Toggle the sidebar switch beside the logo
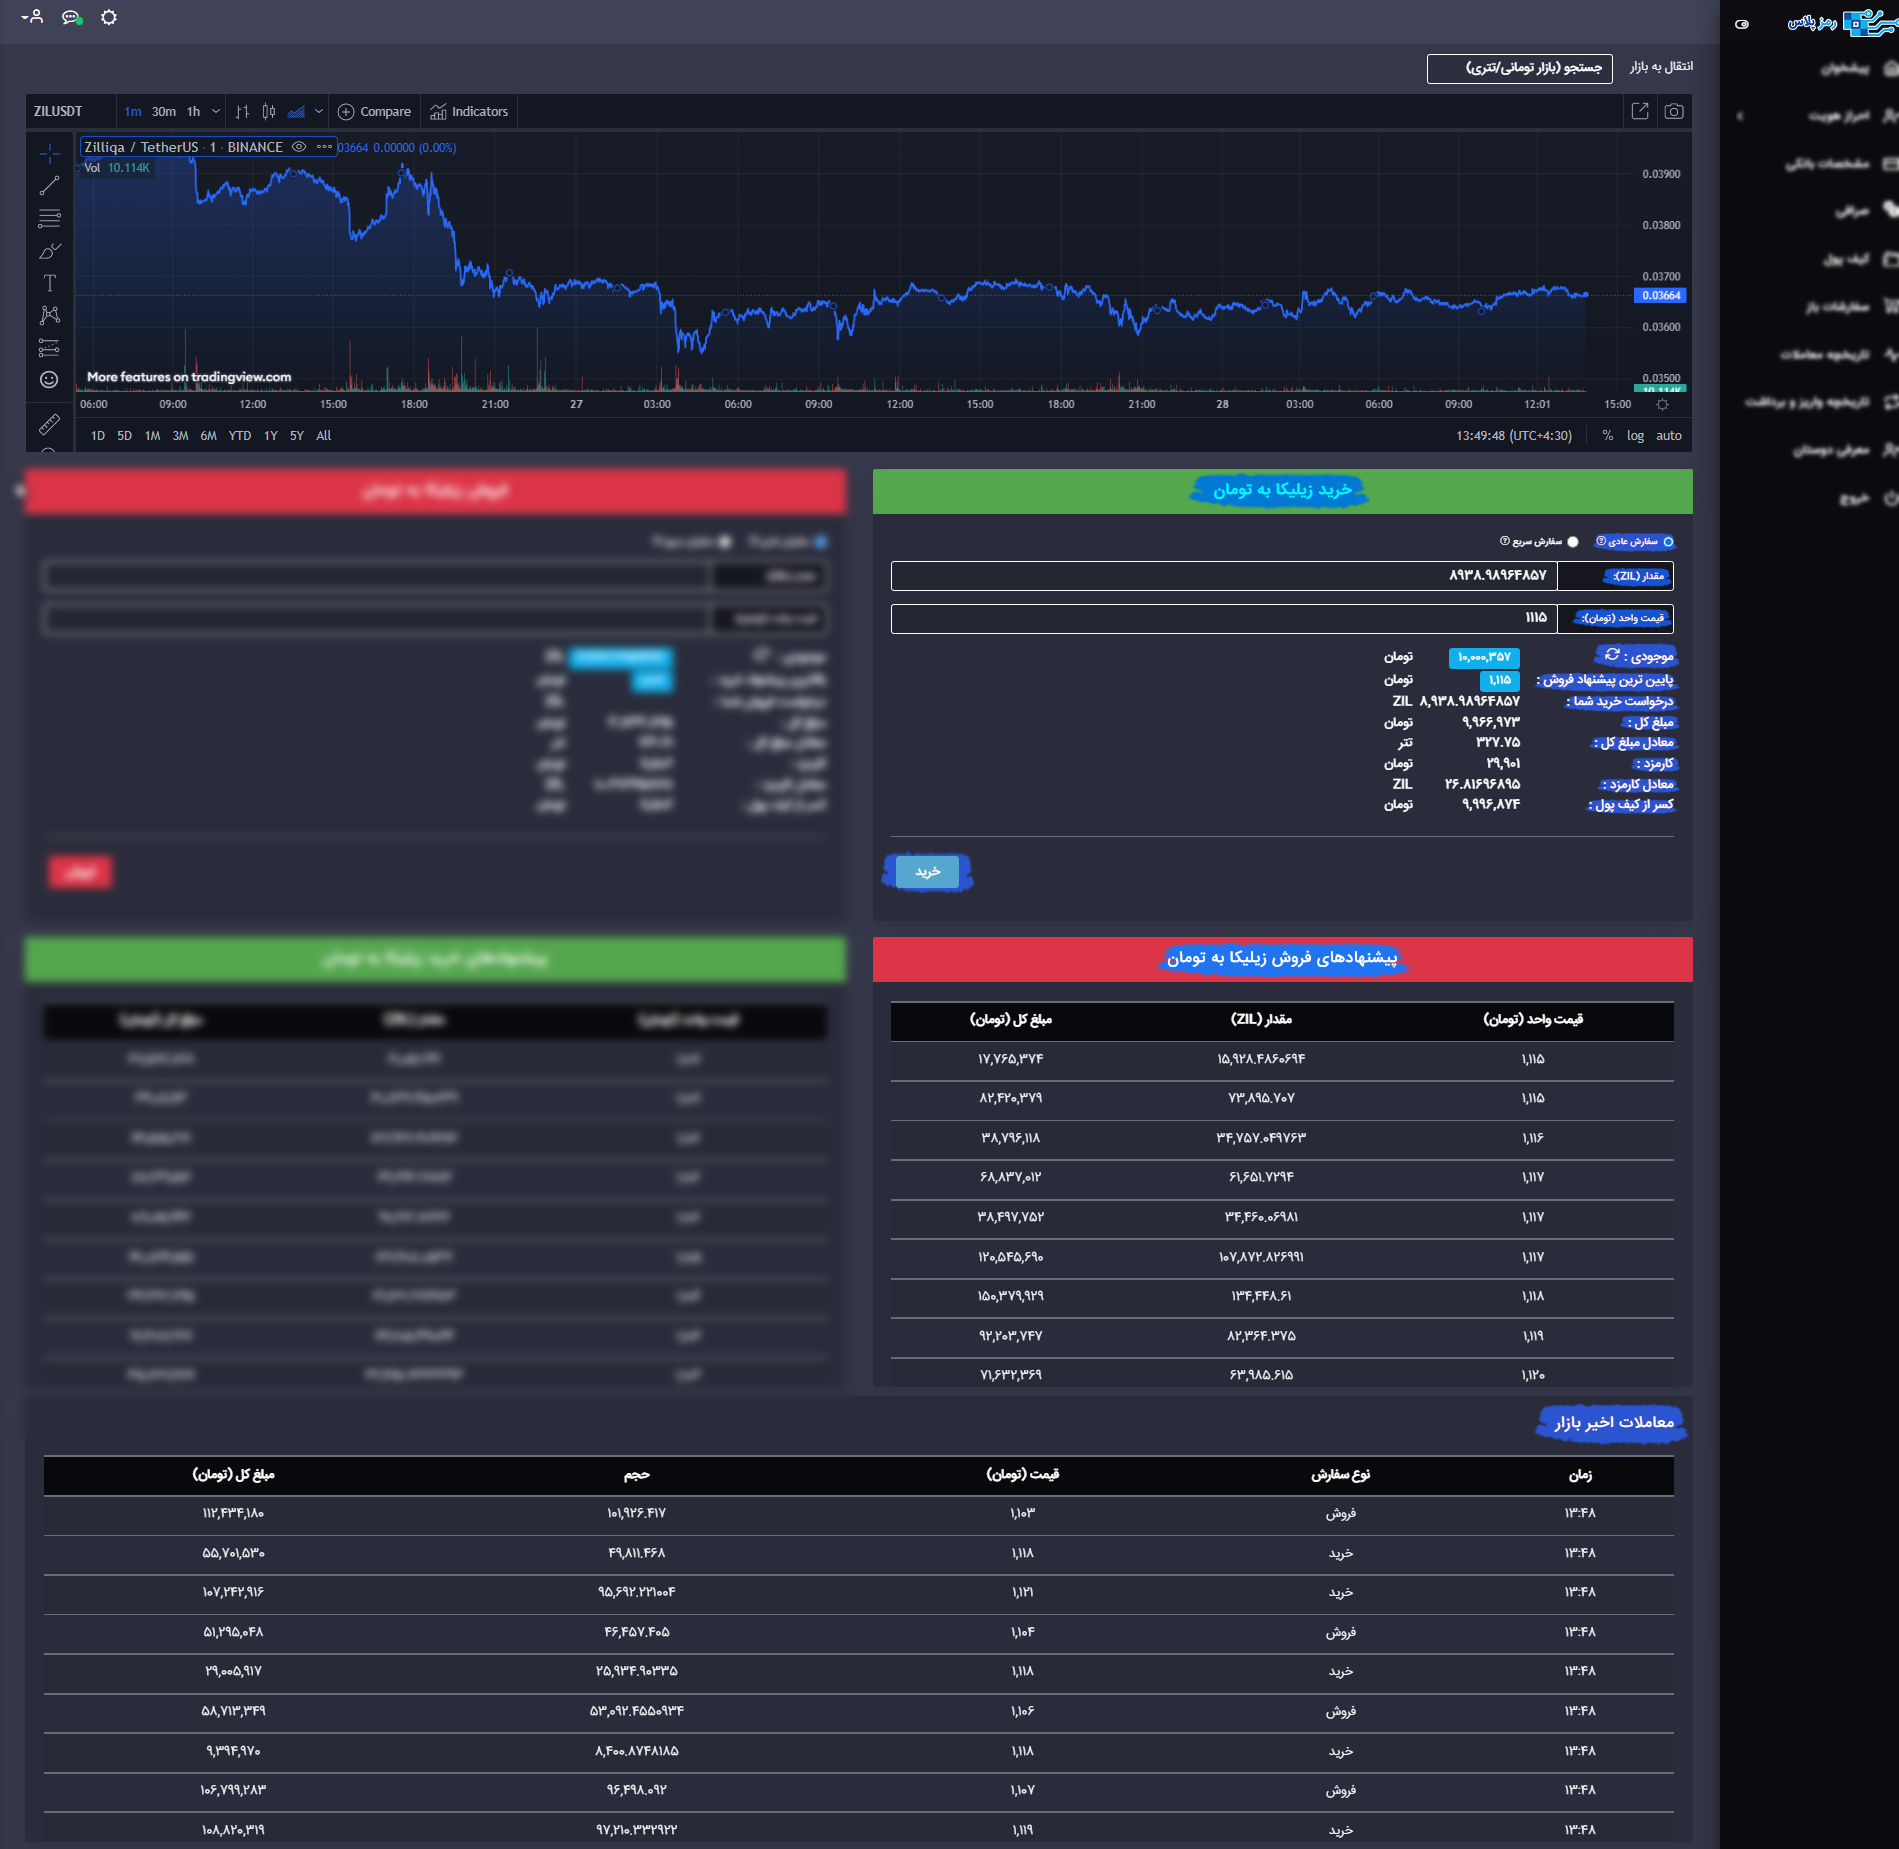Image resolution: width=1899 pixels, height=1849 pixels. click(x=1742, y=24)
